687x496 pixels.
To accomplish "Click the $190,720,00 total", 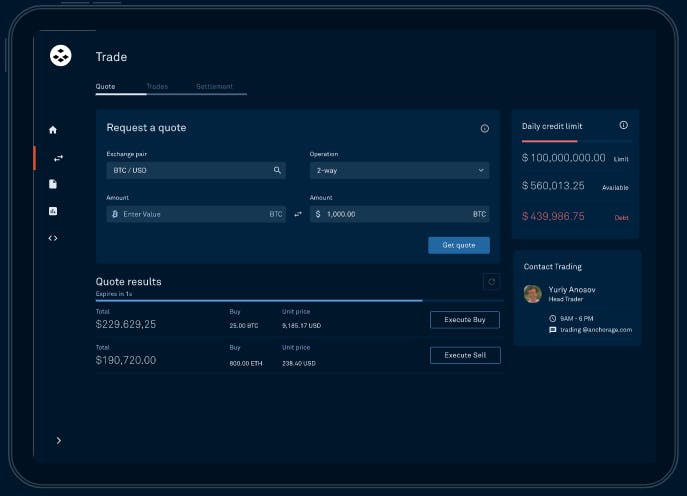I will pos(126,360).
